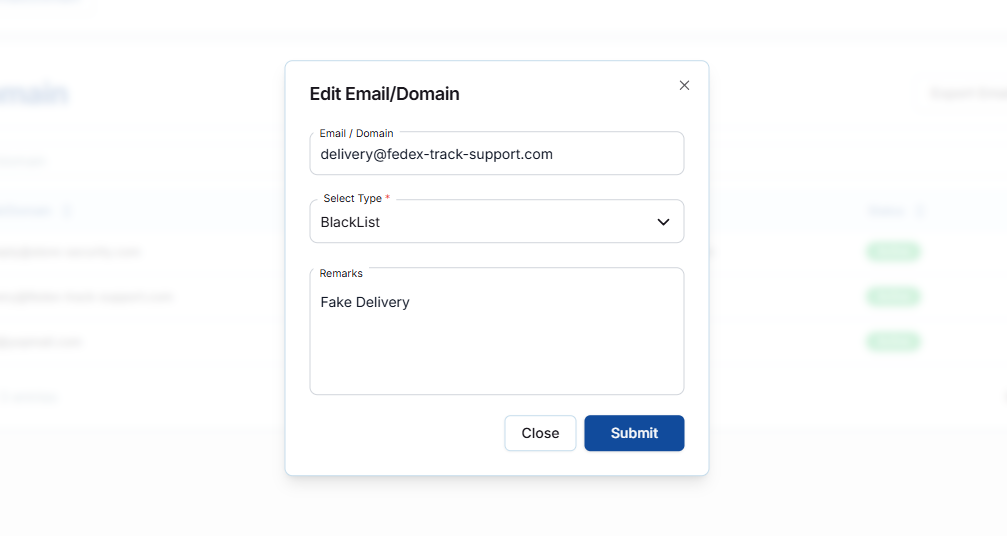Screen dimensions: 1007x536
Task: Click the Email / Domain input field
Action: 496,155
